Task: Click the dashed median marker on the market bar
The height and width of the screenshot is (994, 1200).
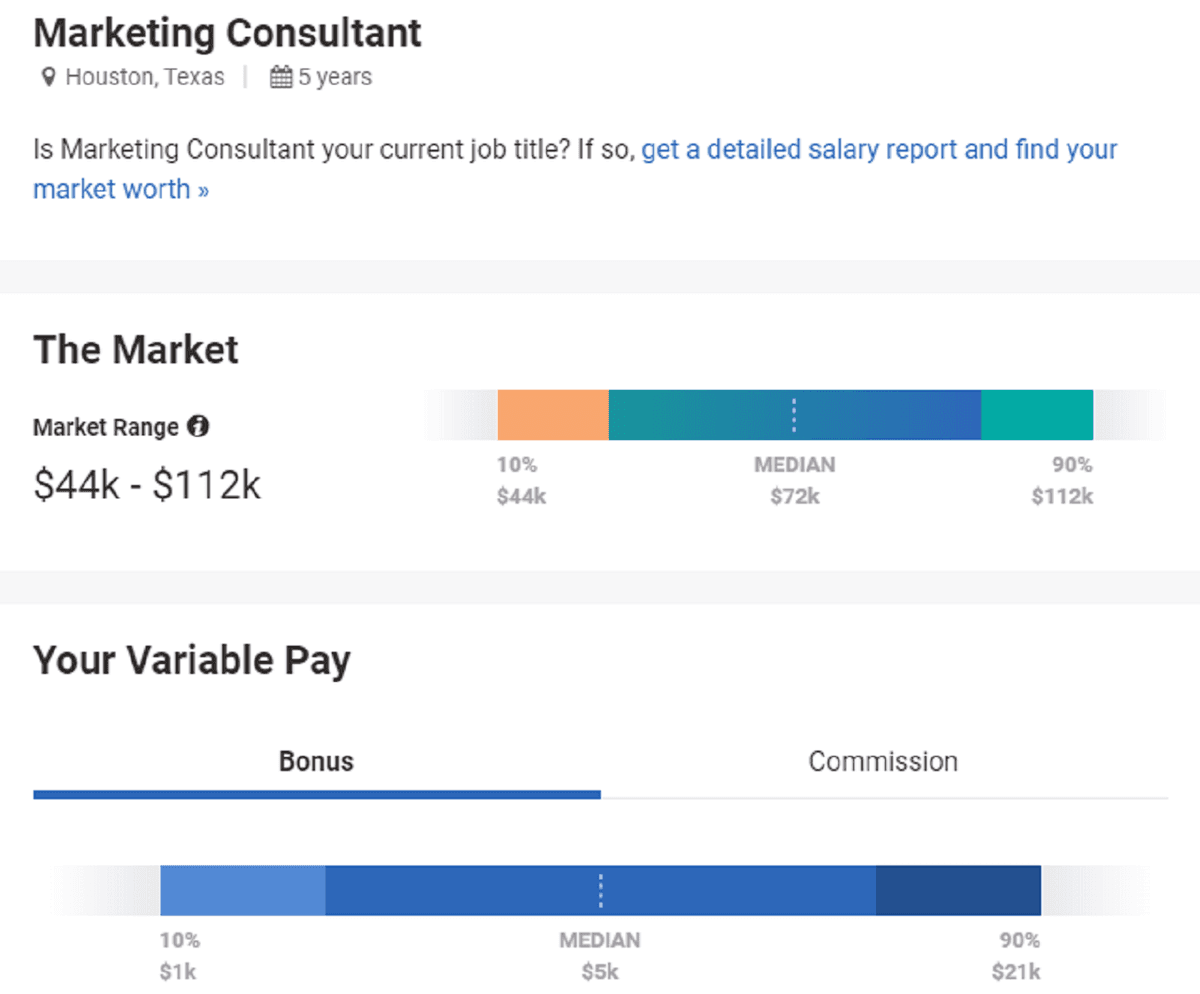Action: click(x=794, y=414)
